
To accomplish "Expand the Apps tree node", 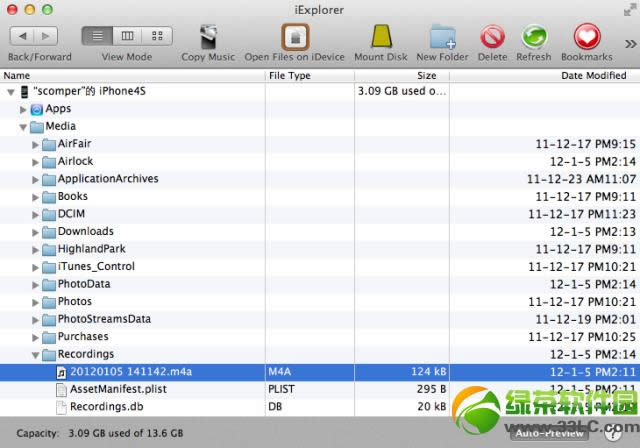I will tap(23, 109).
